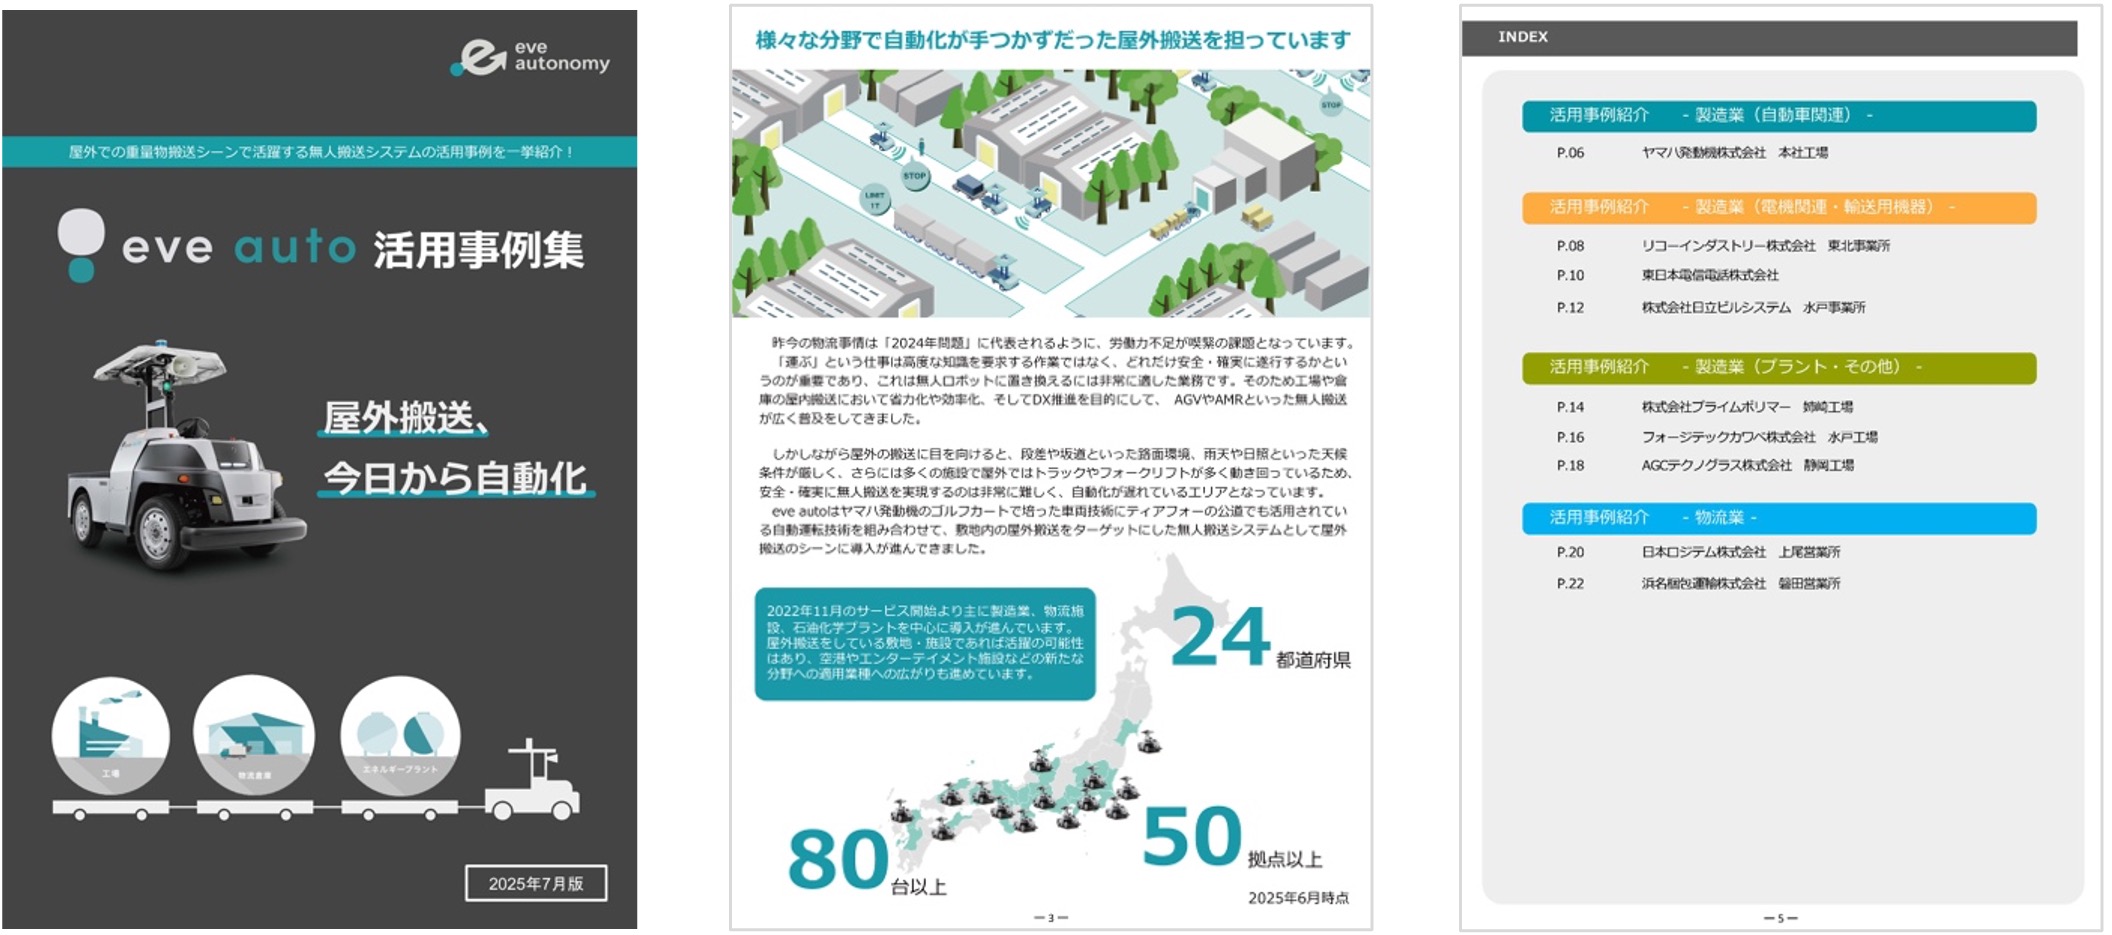Click the large number 24 都道府県
This screenshot has height=935, width=2112.
1260,639
